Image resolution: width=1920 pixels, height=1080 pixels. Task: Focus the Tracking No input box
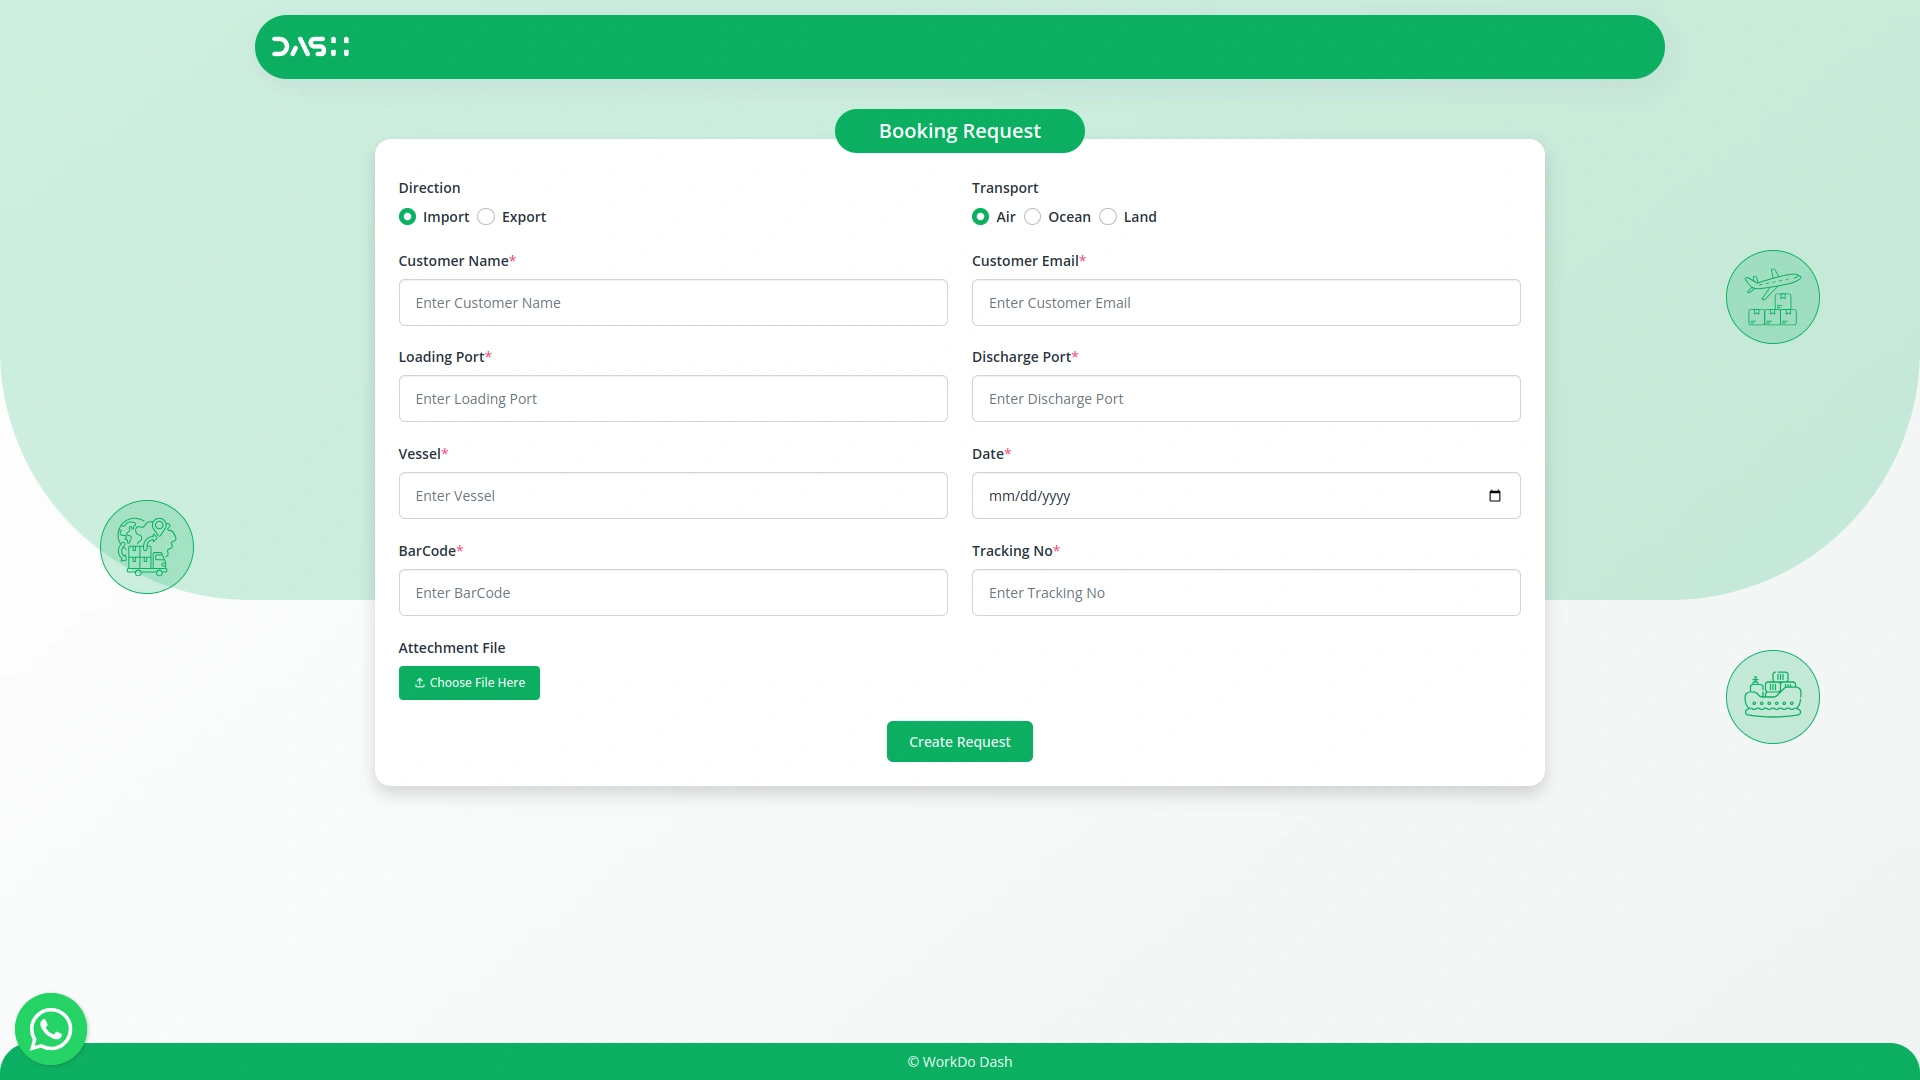(1245, 592)
